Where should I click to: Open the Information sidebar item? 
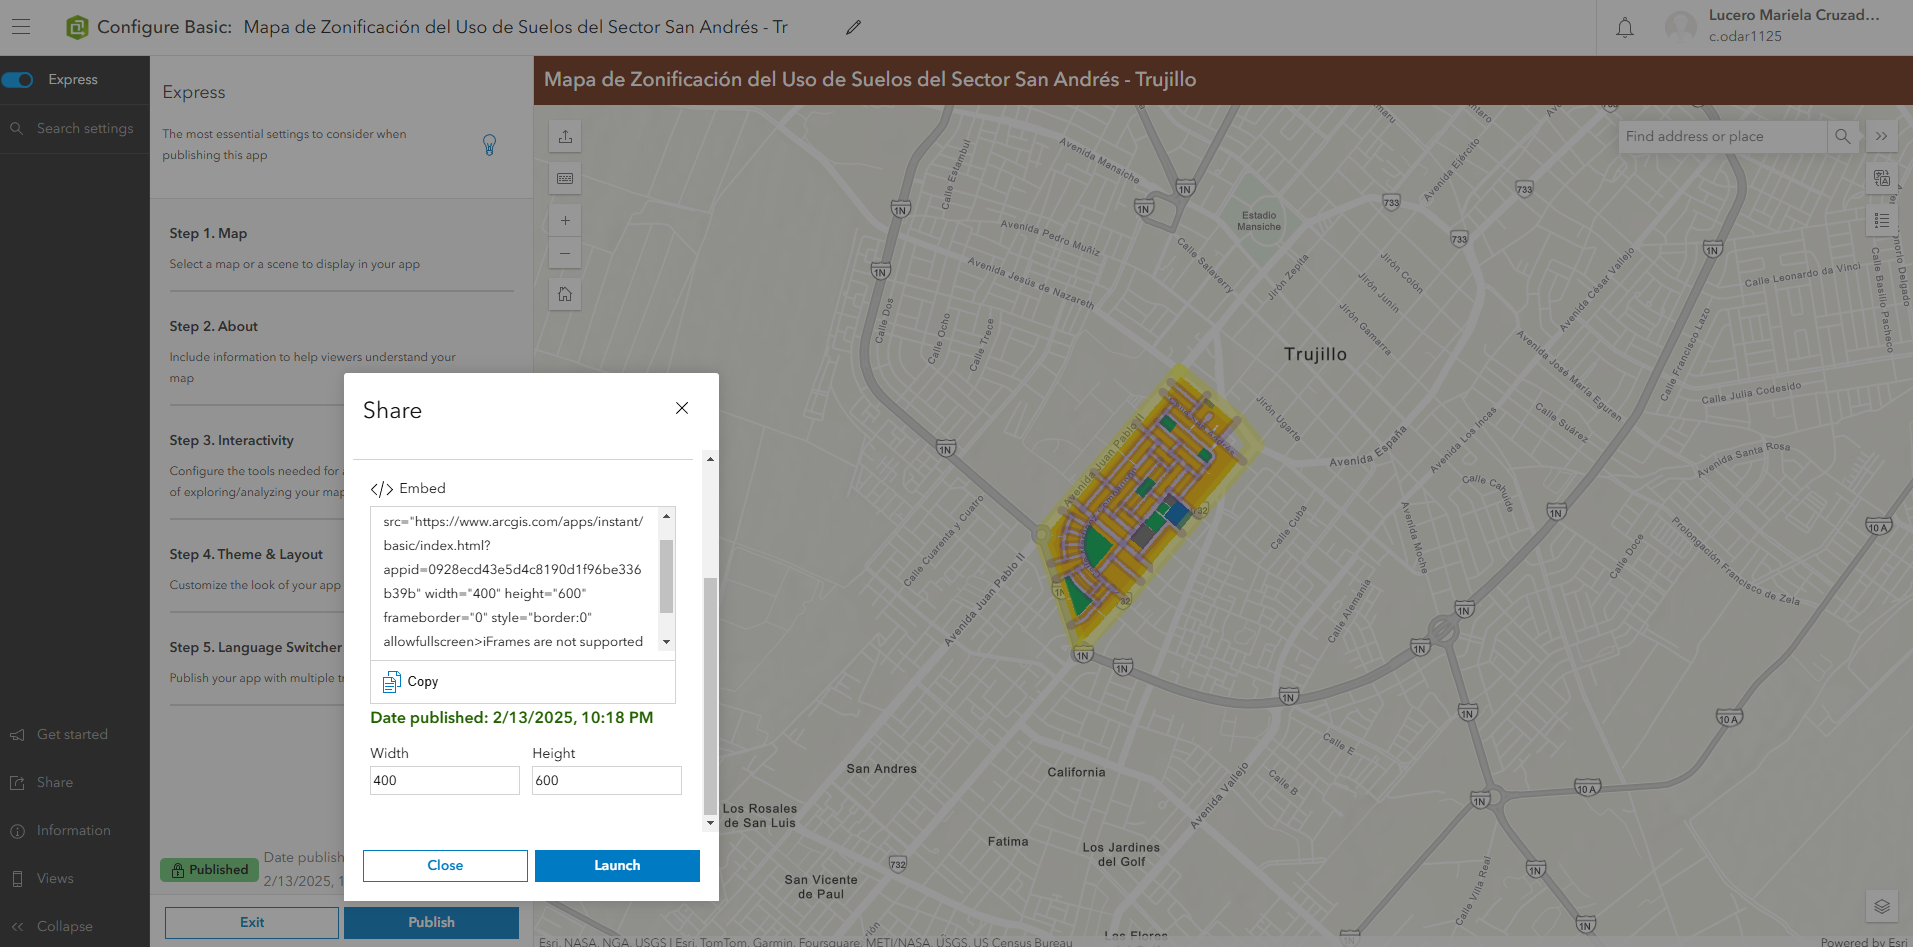tap(73, 830)
